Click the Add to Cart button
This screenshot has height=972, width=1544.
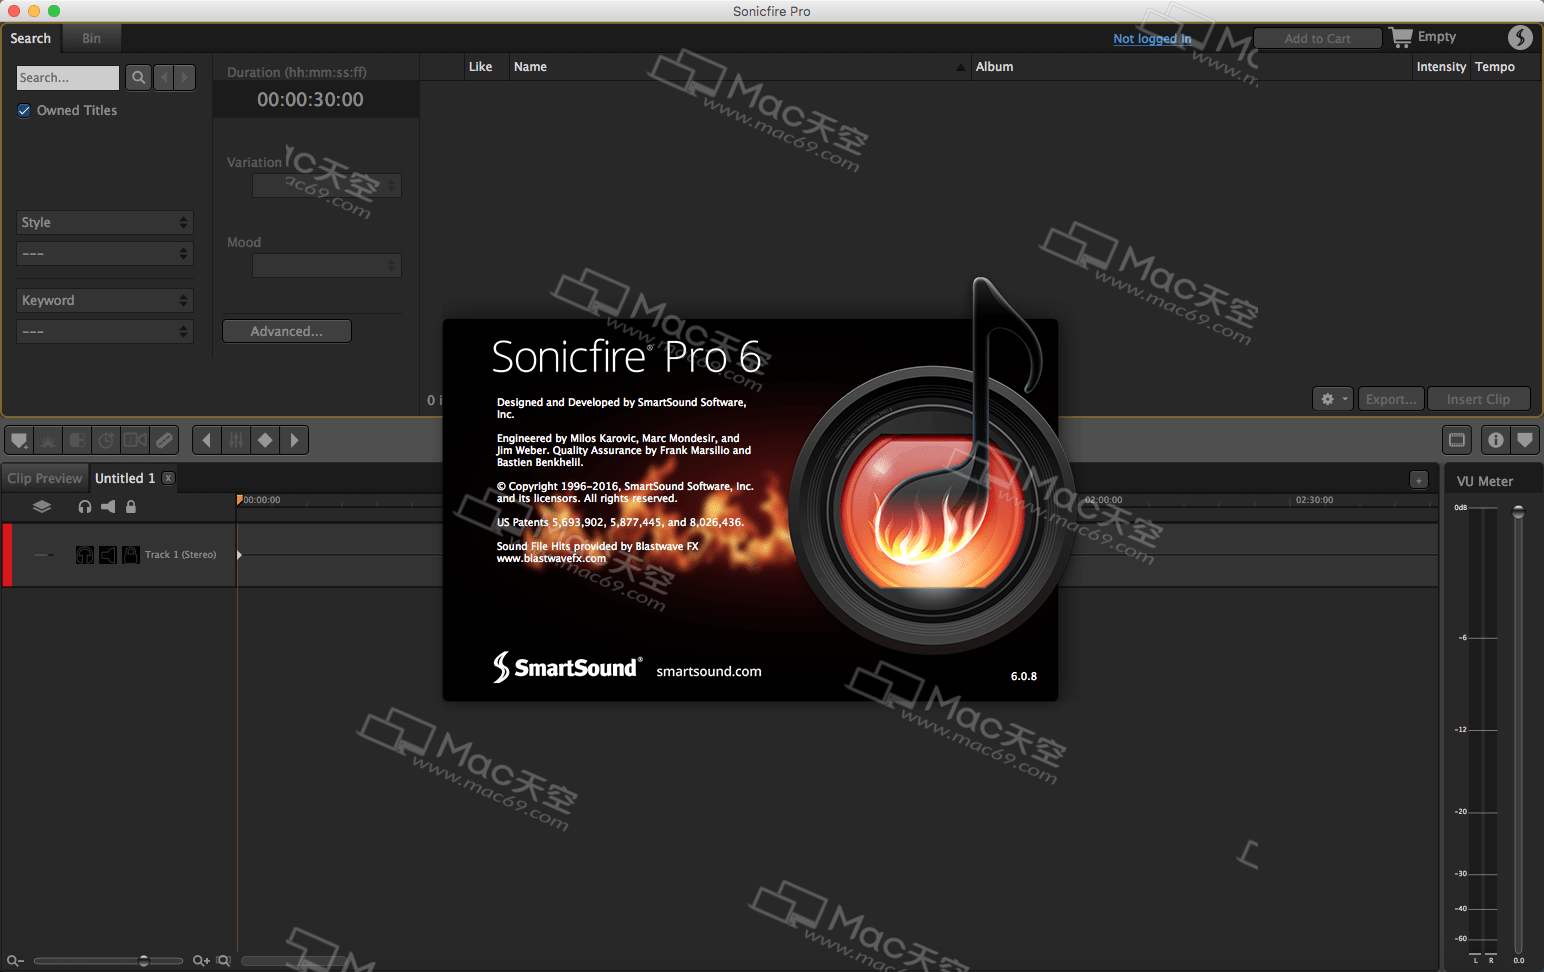pos(1317,38)
